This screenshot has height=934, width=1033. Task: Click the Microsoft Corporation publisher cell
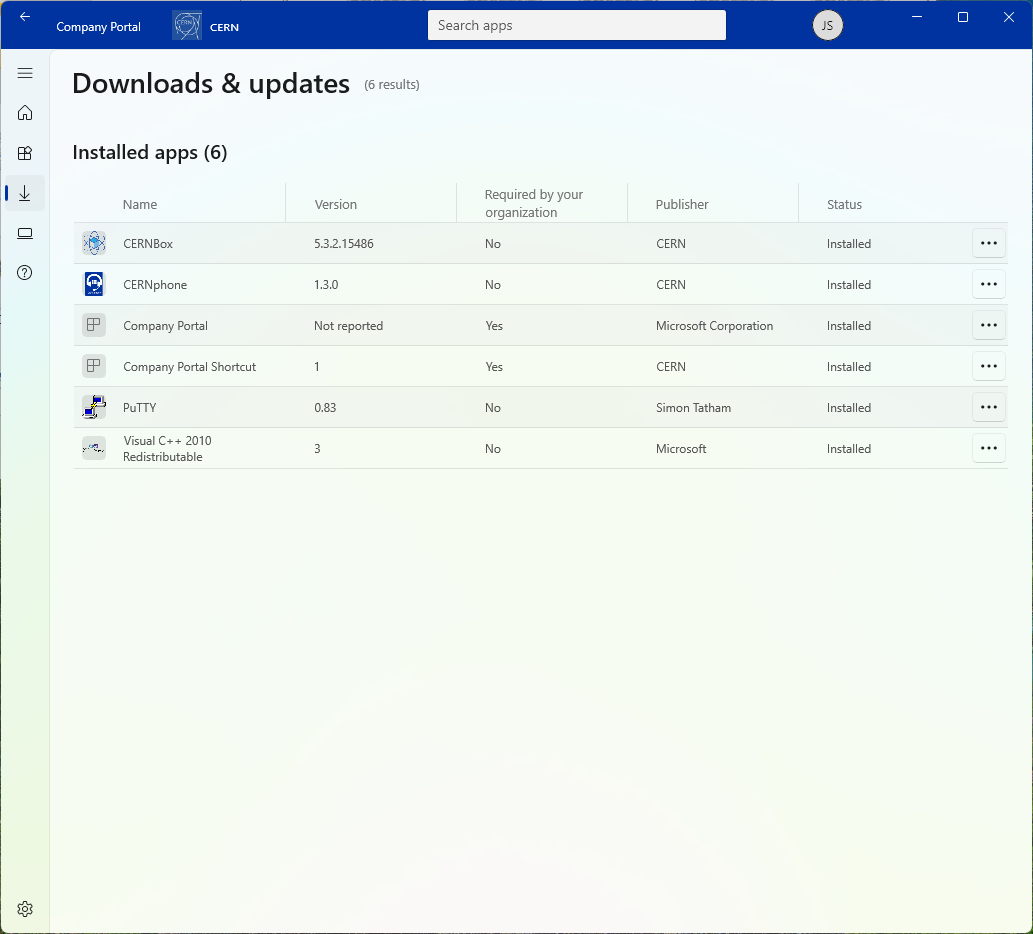pyautogui.click(x=714, y=325)
